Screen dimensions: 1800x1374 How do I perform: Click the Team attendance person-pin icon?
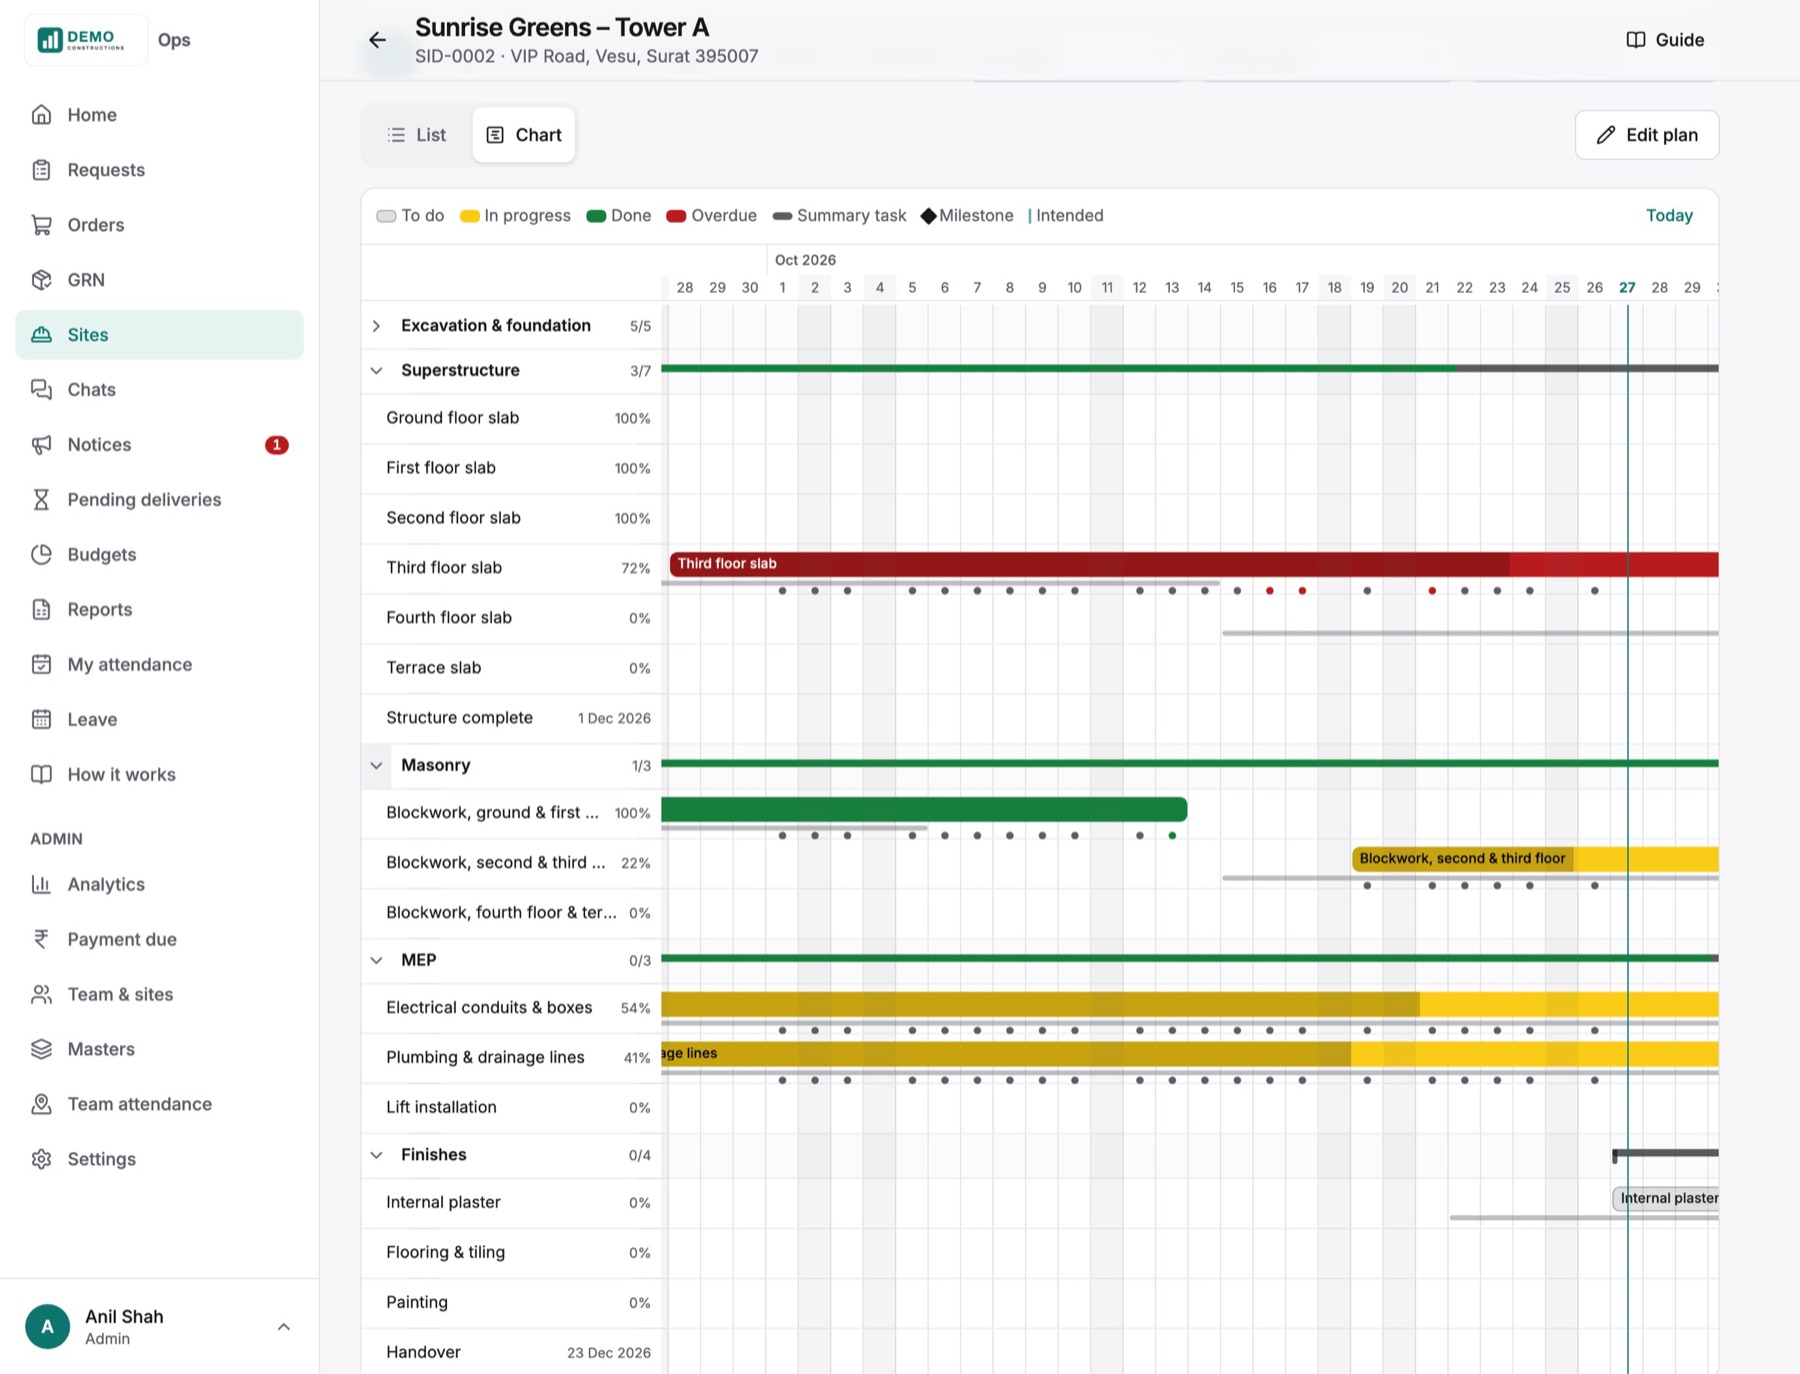41,1104
